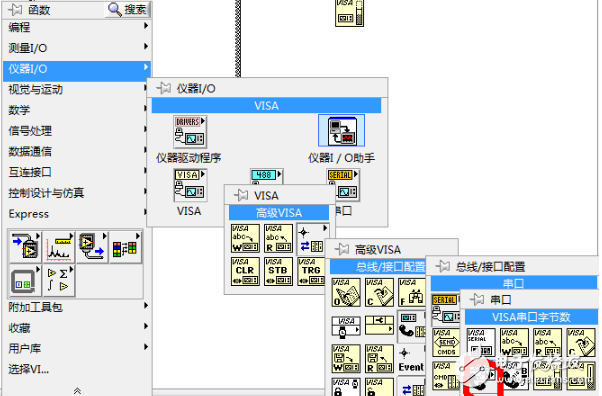Image resolution: width=602 pixels, height=396 pixels.
Task: Pin the 串口 palette with its thumbtack
Action: tap(477, 299)
